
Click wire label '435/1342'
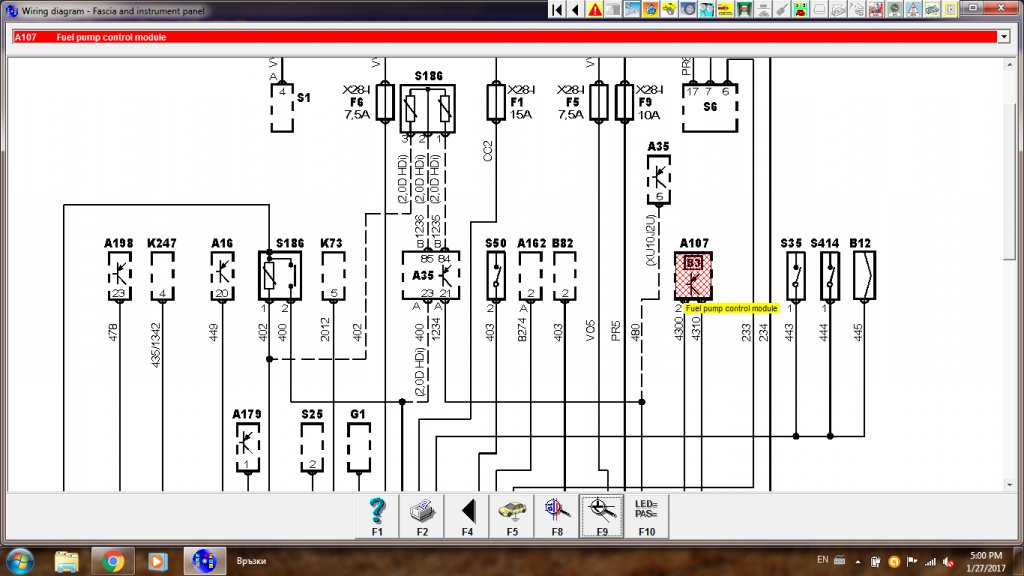coord(156,345)
